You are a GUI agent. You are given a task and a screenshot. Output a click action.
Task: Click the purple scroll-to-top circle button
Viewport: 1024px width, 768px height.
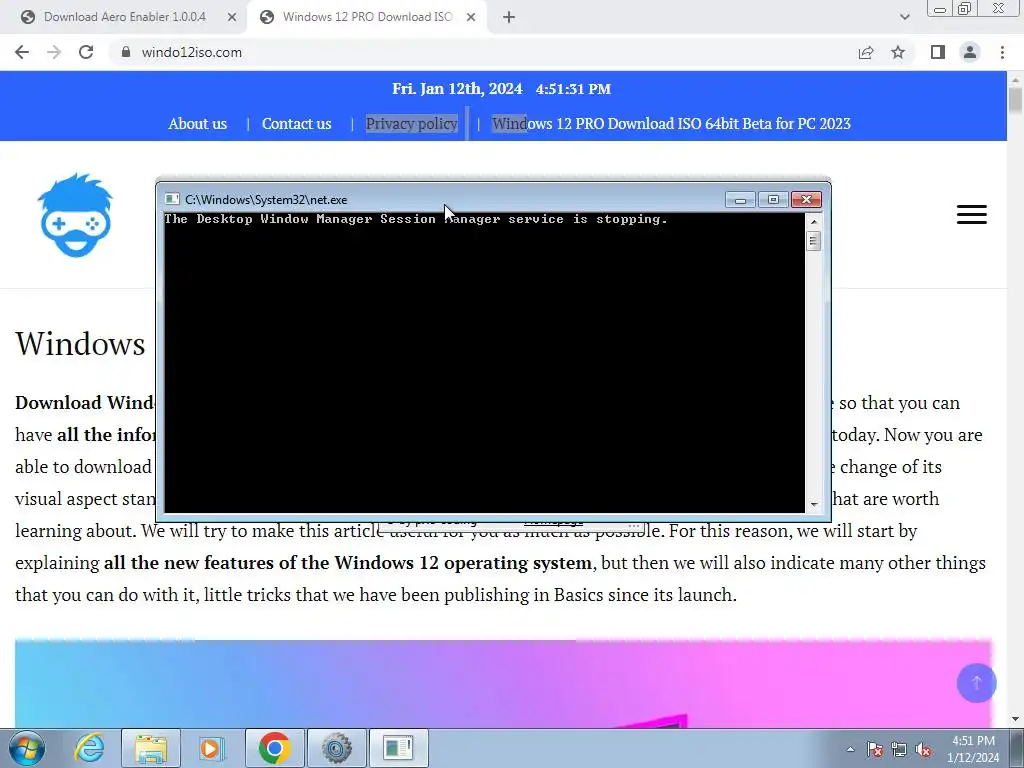pyautogui.click(x=976, y=683)
